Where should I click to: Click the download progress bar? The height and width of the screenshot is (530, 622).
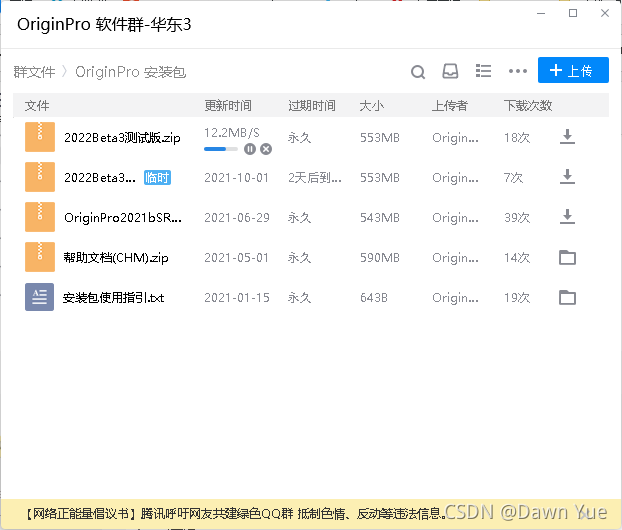click(221, 149)
